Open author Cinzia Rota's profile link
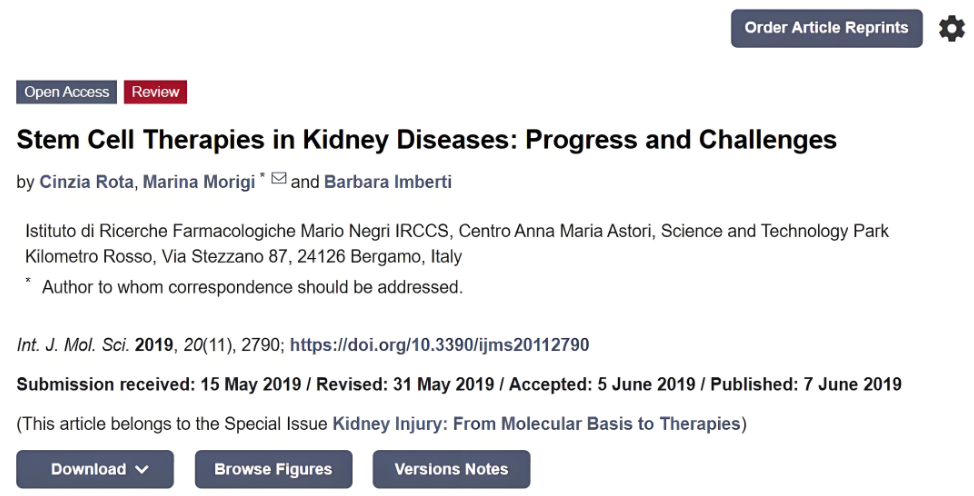This screenshot has height=496, width=974. tap(86, 182)
